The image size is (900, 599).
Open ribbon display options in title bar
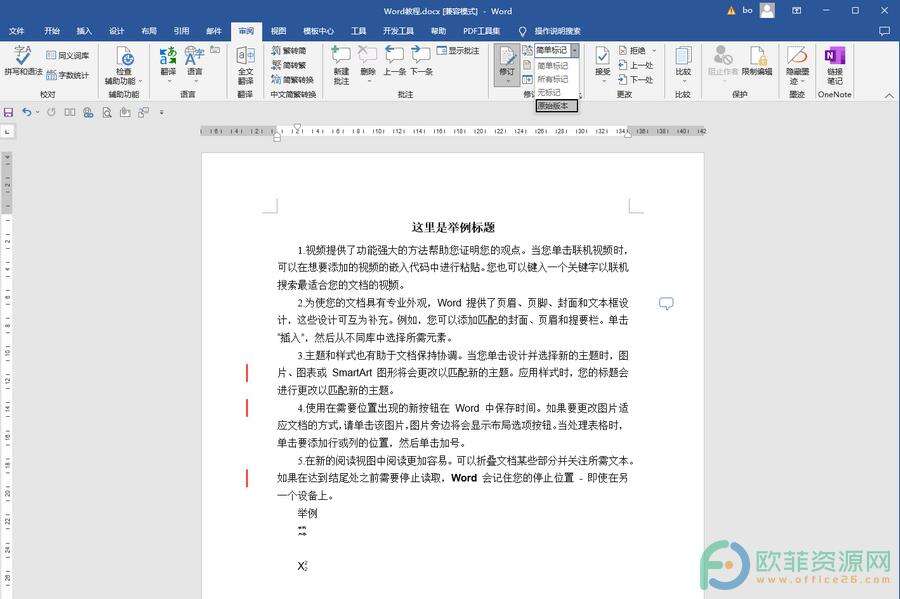click(x=797, y=10)
